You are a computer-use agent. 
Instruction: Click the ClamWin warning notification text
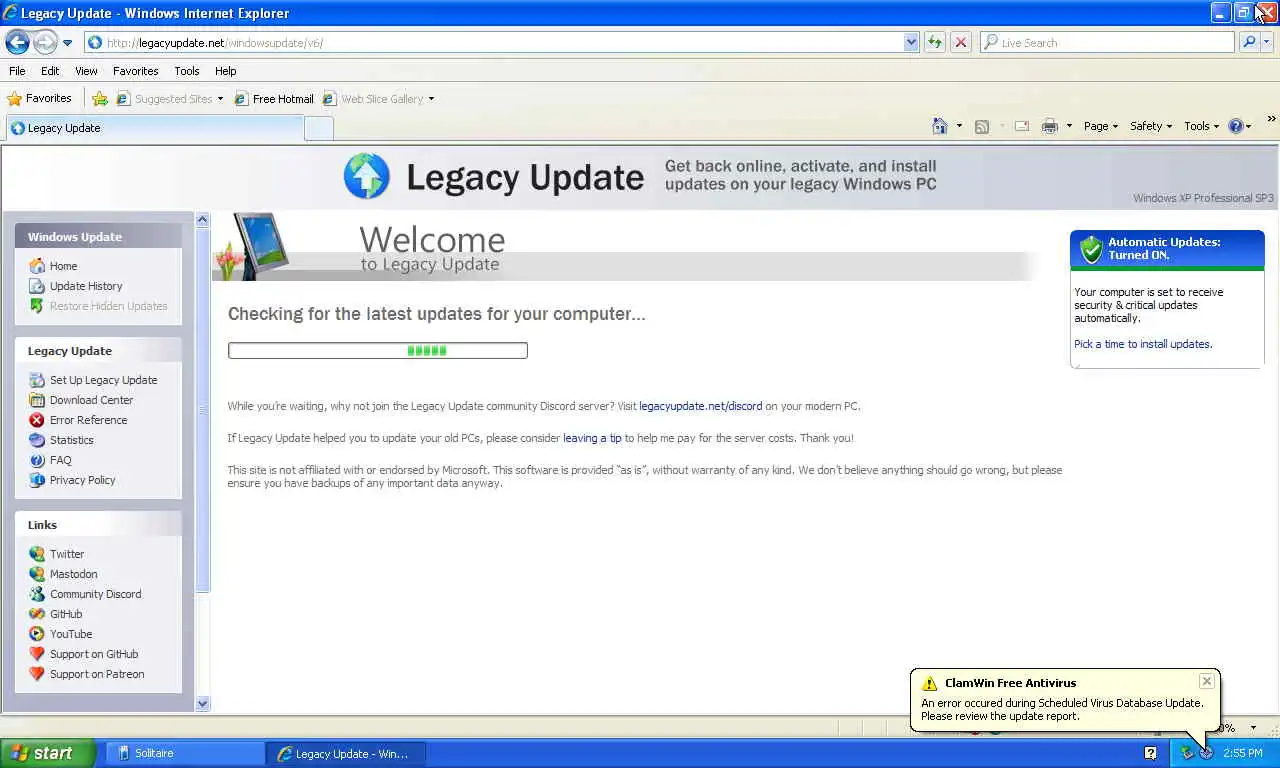1062,709
